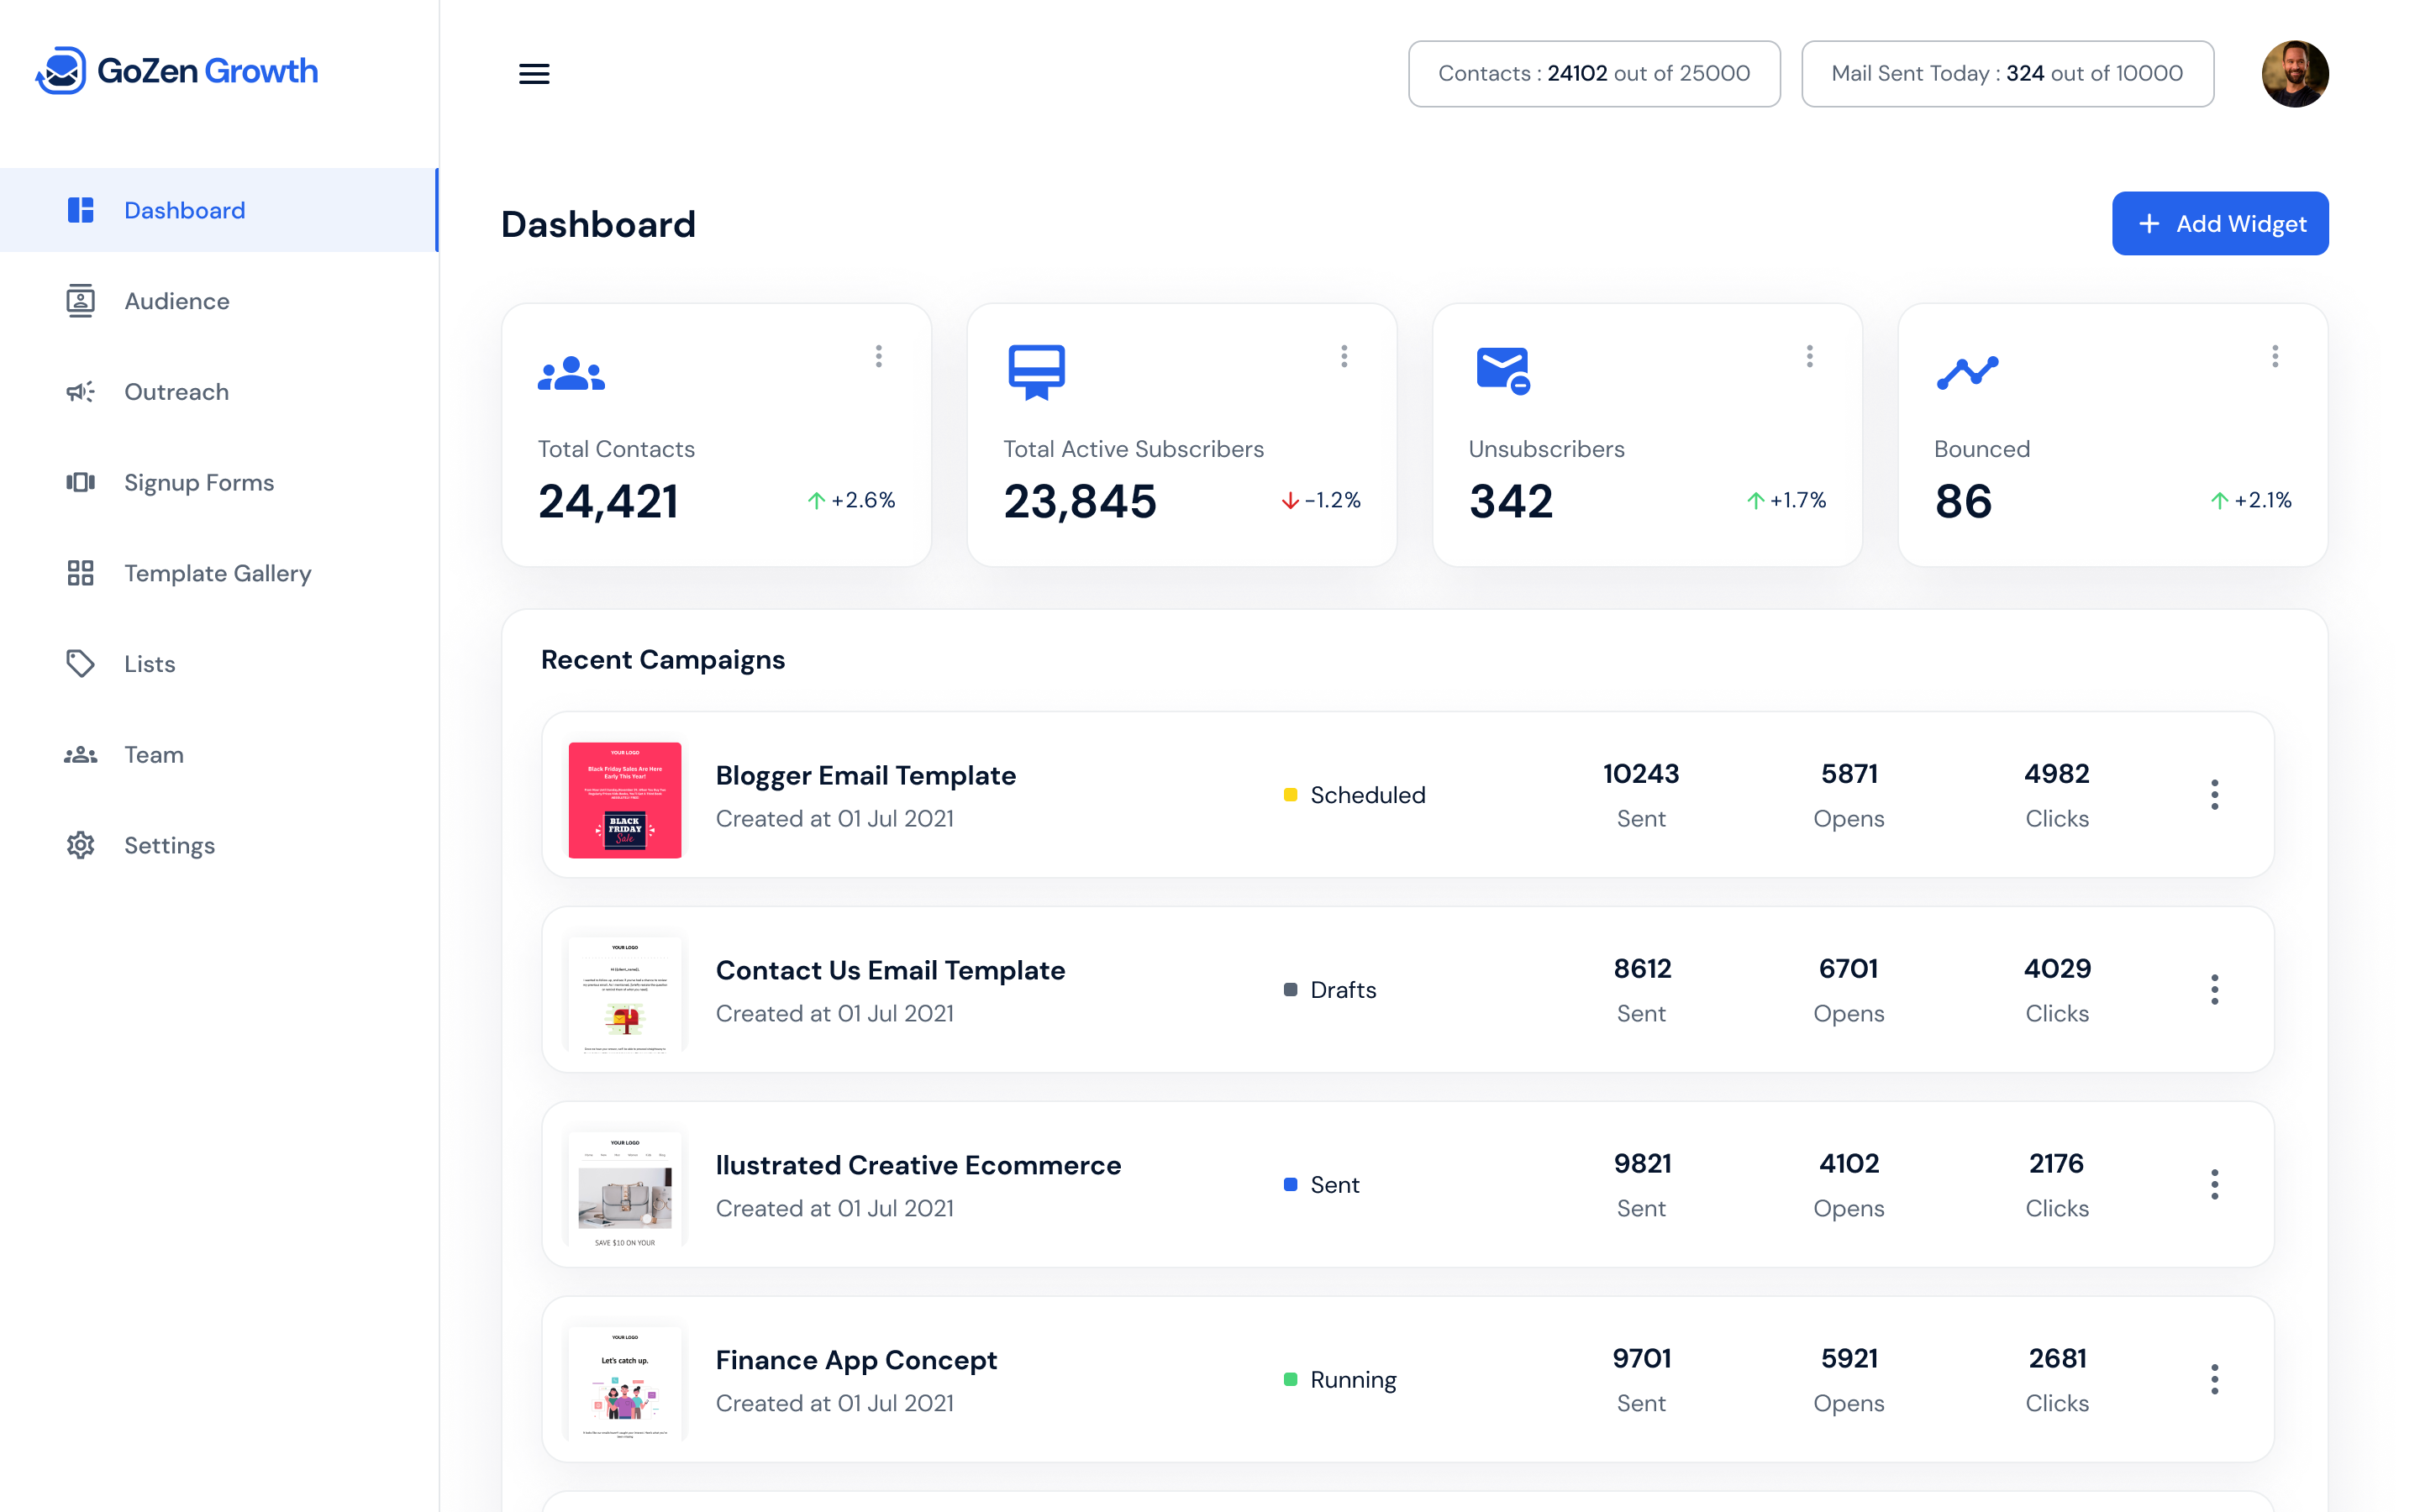Viewport: 2420px width, 1512px height.
Task: Click the 6701 Opens count
Action: click(x=1848, y=969)
